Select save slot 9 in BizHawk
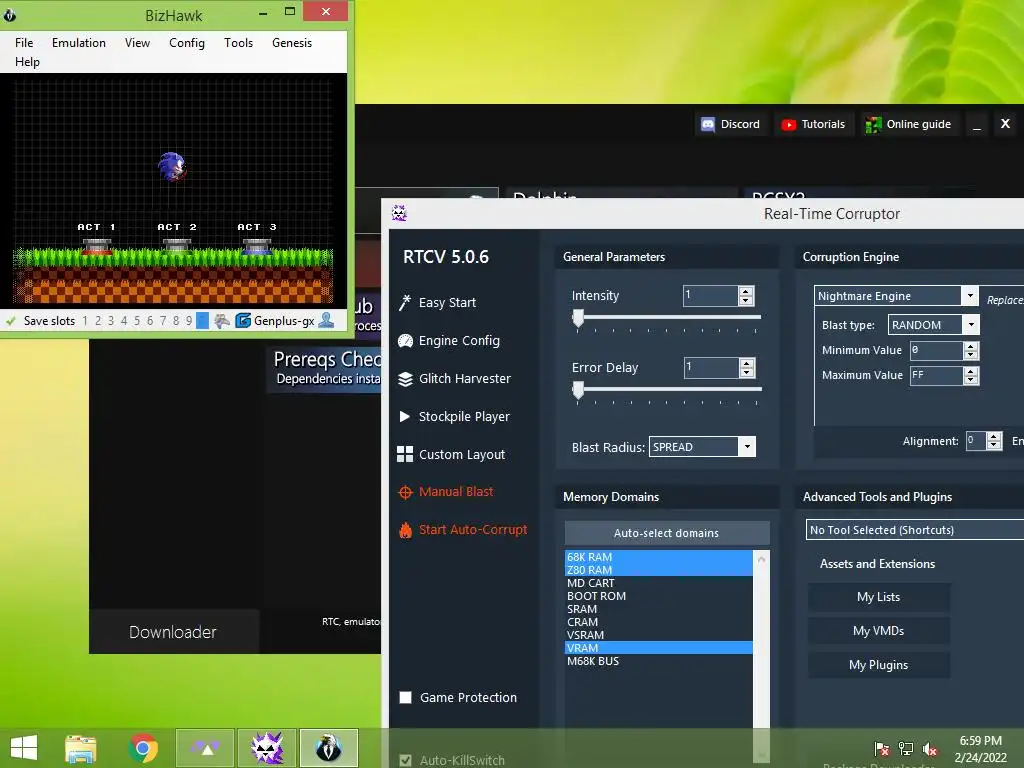The image size is (1024, 768). point(189,321)
